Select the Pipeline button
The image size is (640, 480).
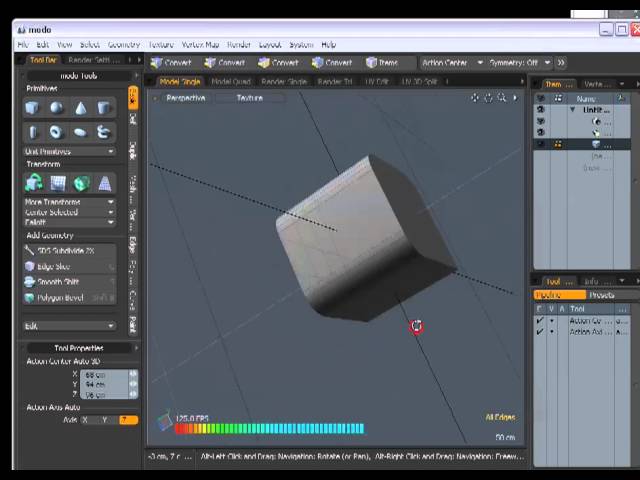click(x=560, y=295)
